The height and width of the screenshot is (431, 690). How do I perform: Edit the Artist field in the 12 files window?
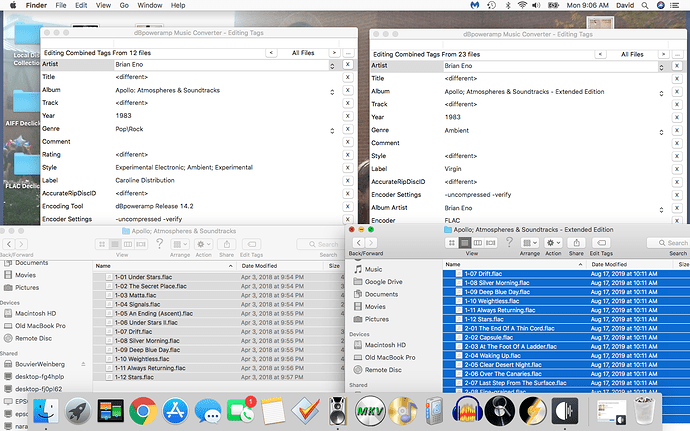(221, 65)
